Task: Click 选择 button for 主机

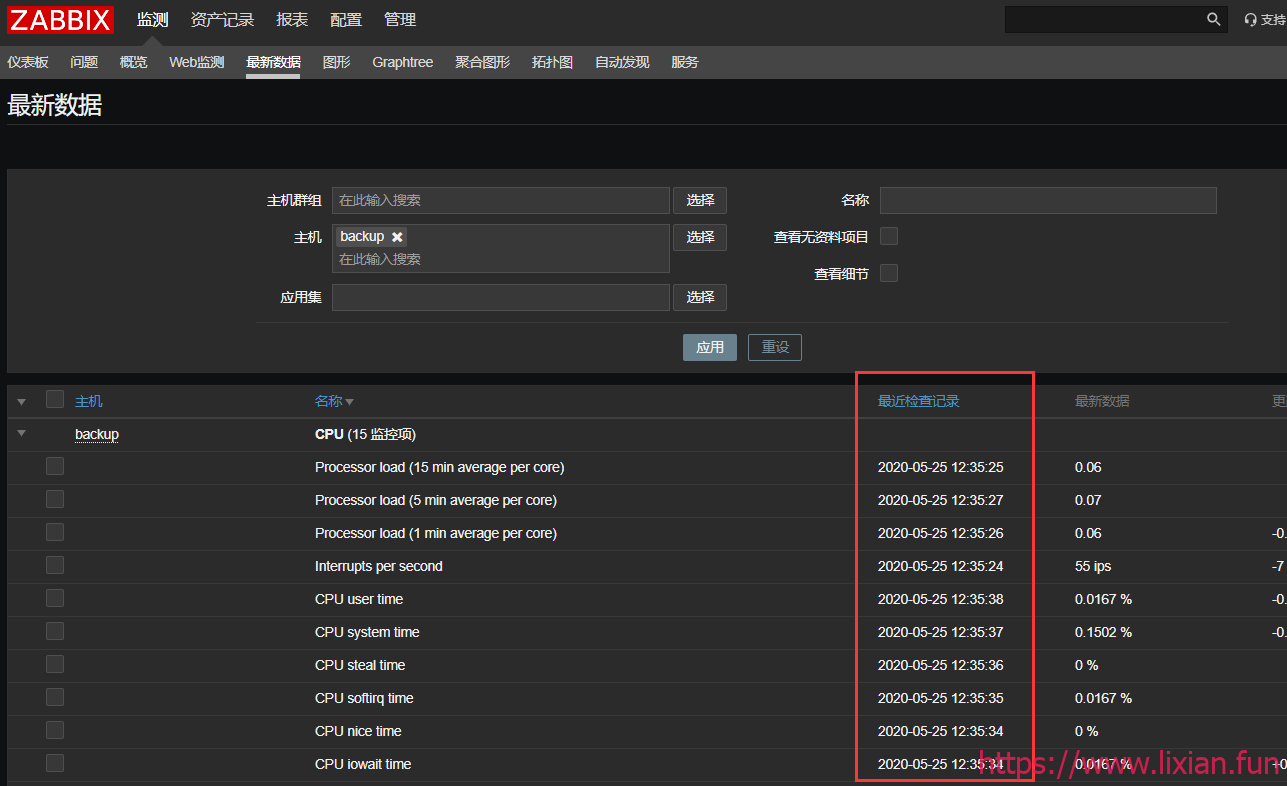Action: click(x=700, y=237)
